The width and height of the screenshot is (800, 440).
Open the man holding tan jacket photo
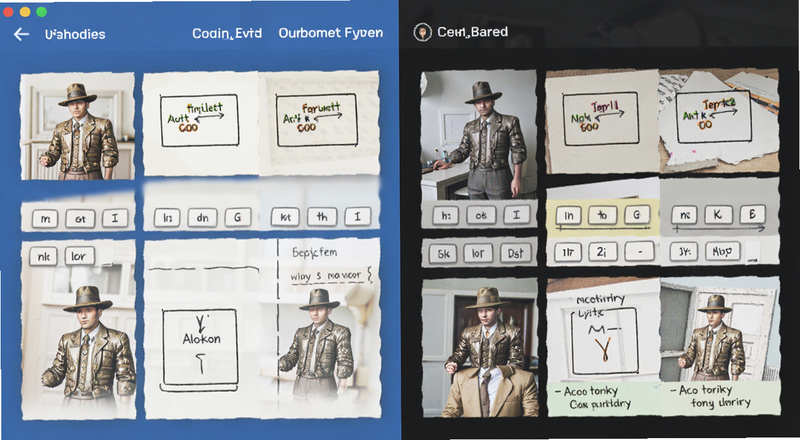[x=479, y=347]
